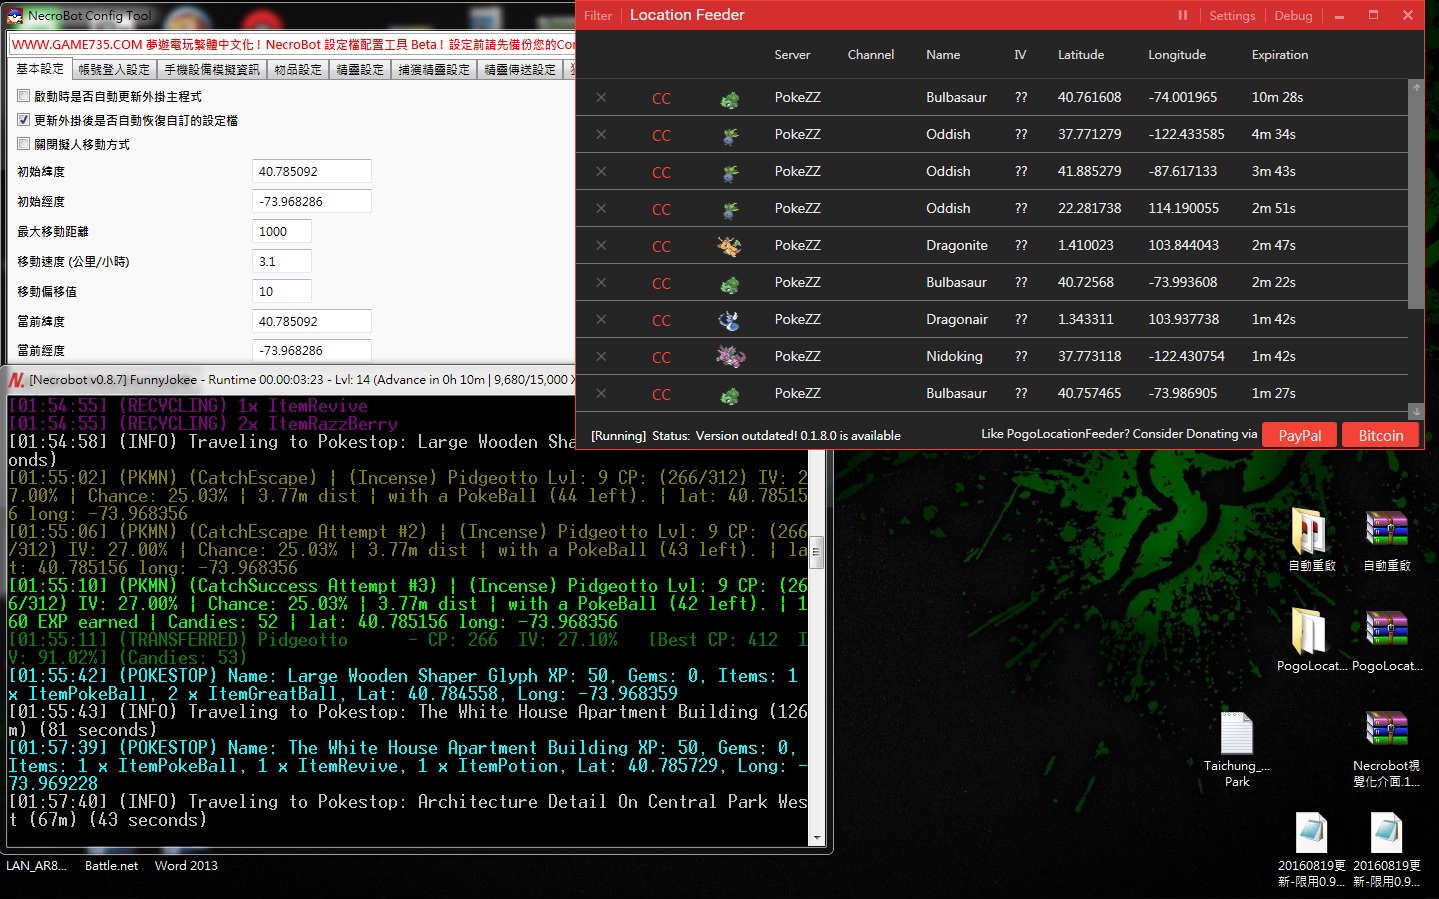The image size is (1439, 899).
Task: Switch to the 精靈設定 tab
Action: point(360,70)
